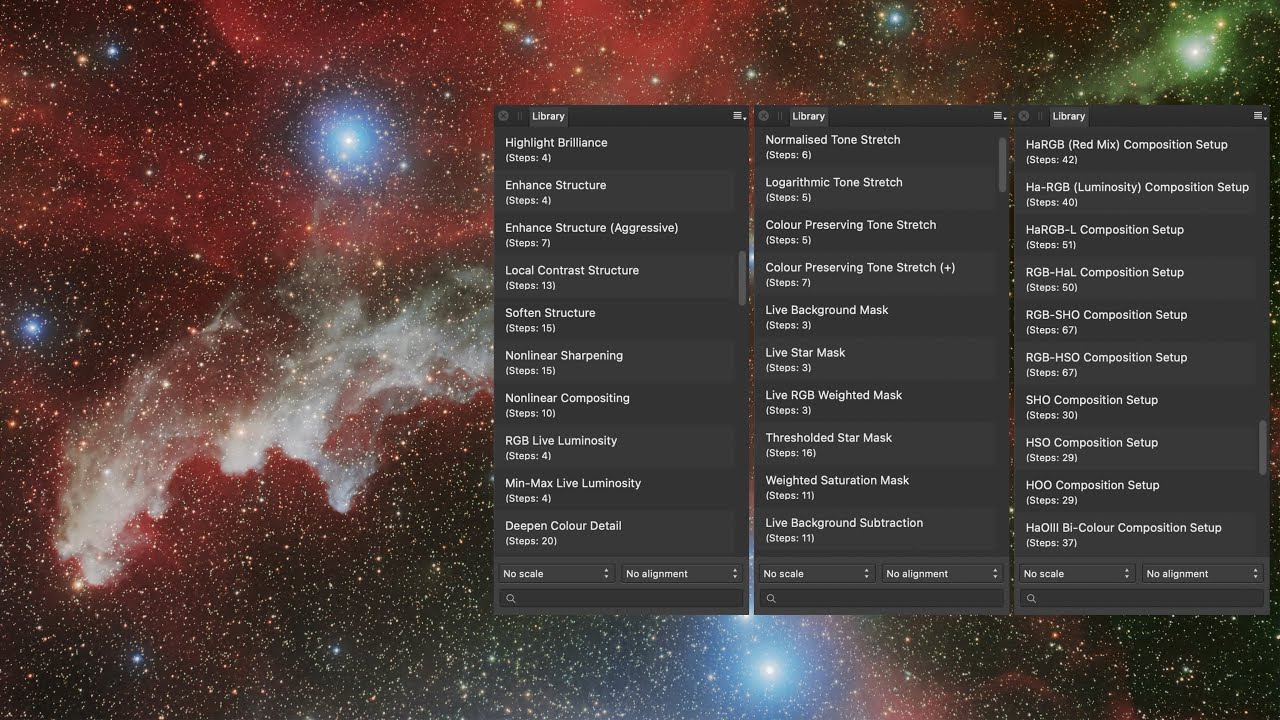Select the Thresholded Star Mask macro
Screen dimensions: 1280x720
coord(875,444)
